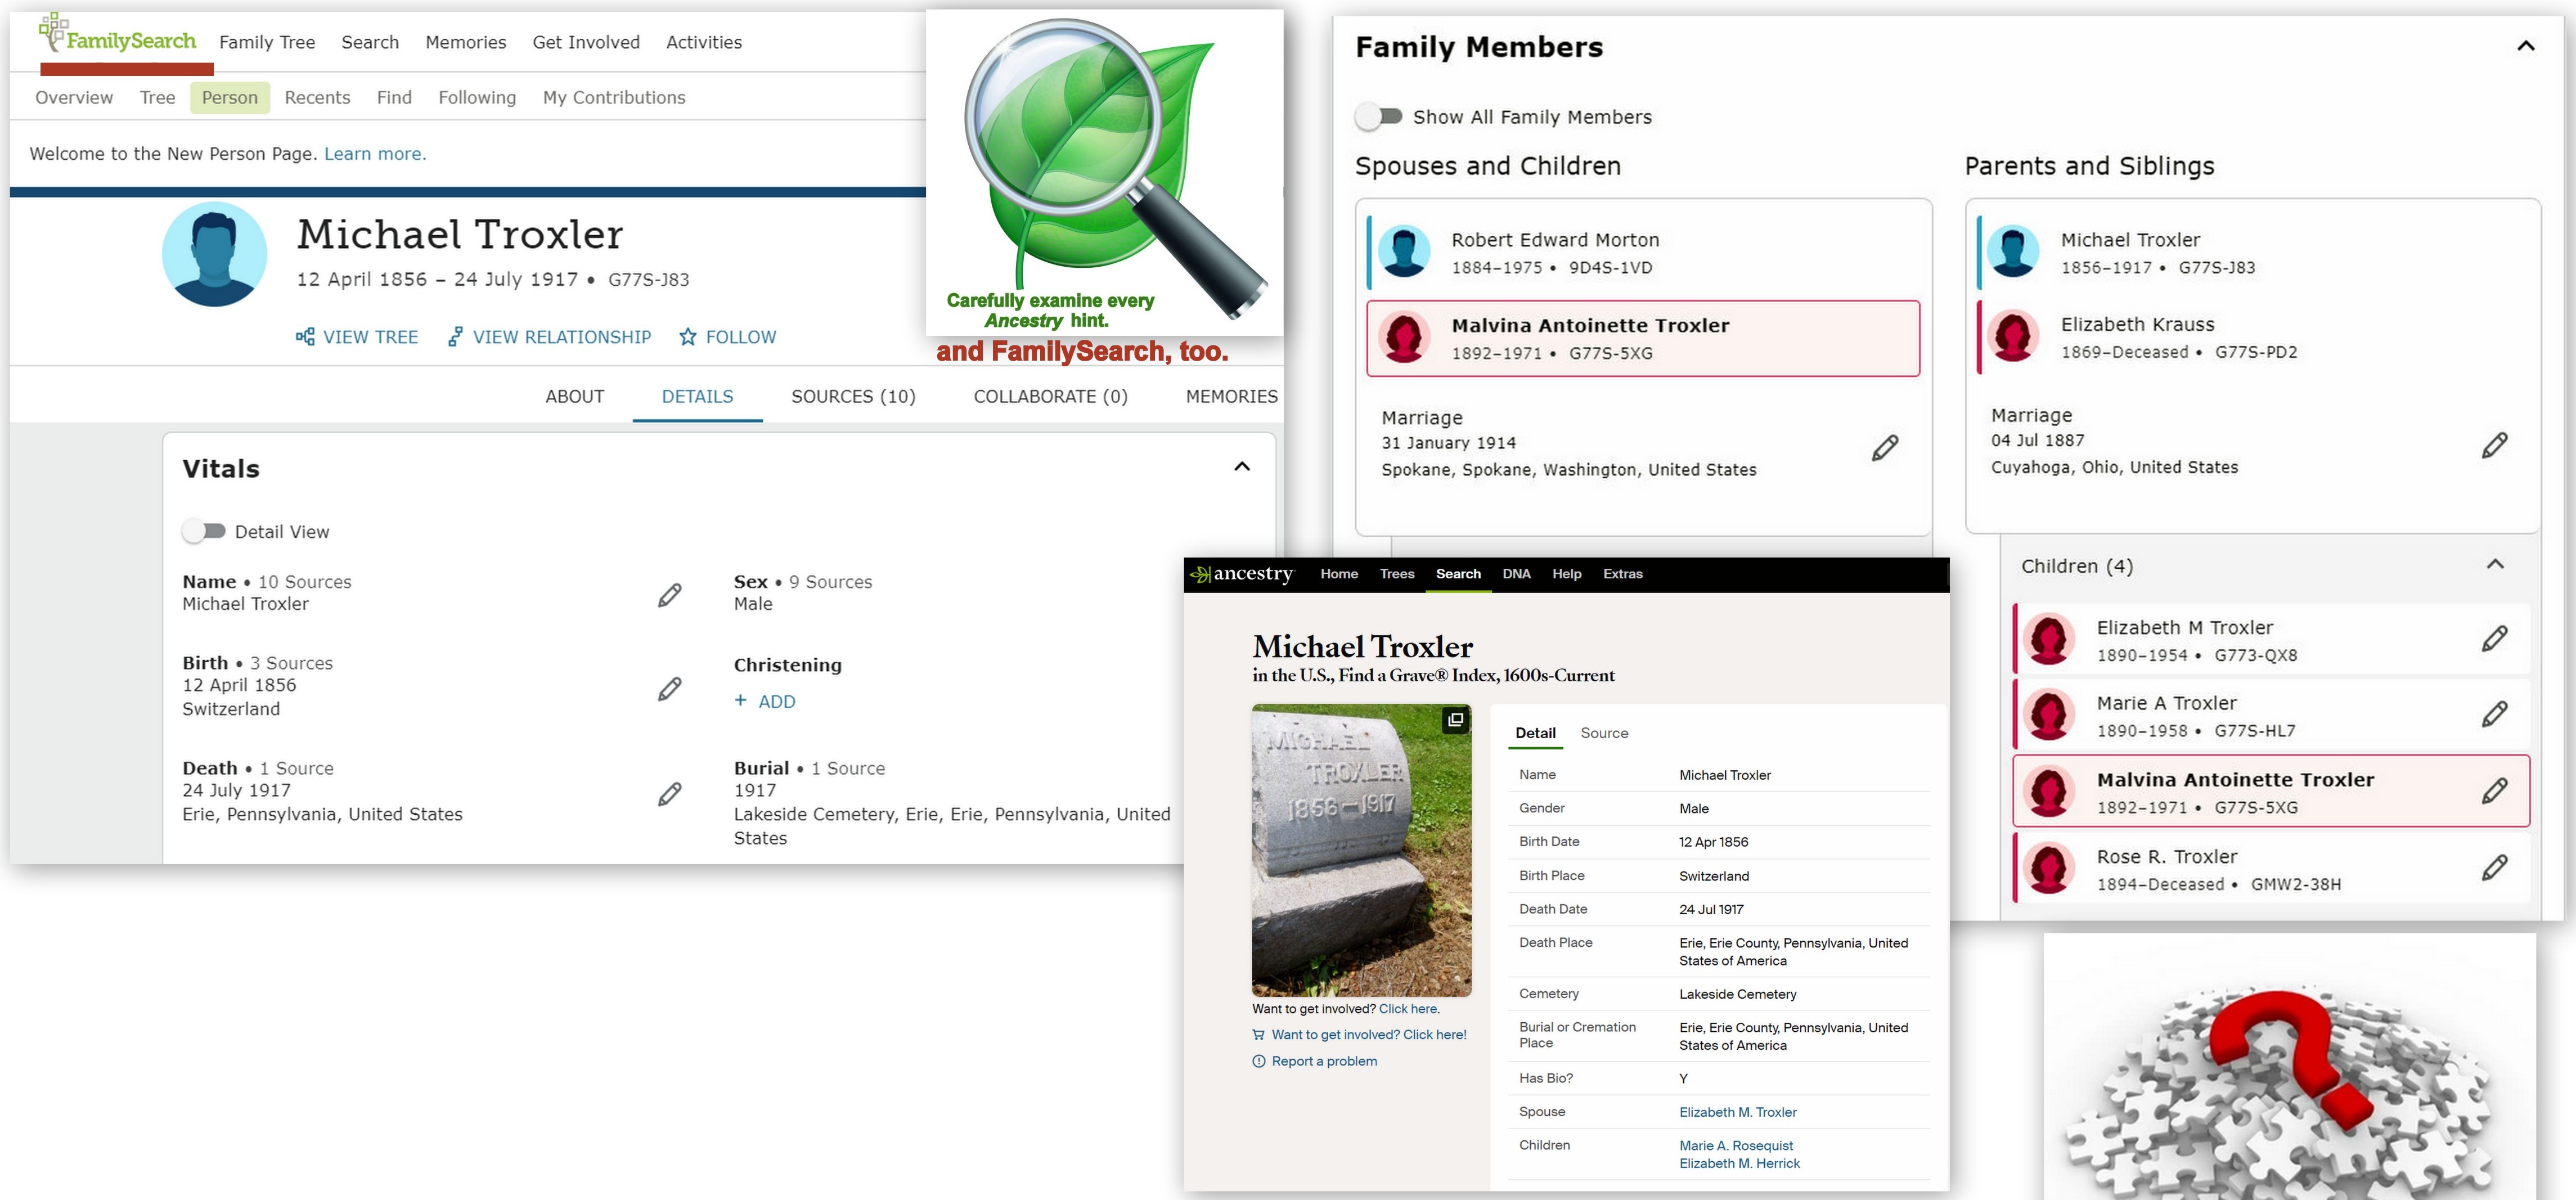The height and width of the screenshot is (1200, 2576).
Task: Edit the Cuyahoga marriage event pencil
Action: (x=2494, y=445)
